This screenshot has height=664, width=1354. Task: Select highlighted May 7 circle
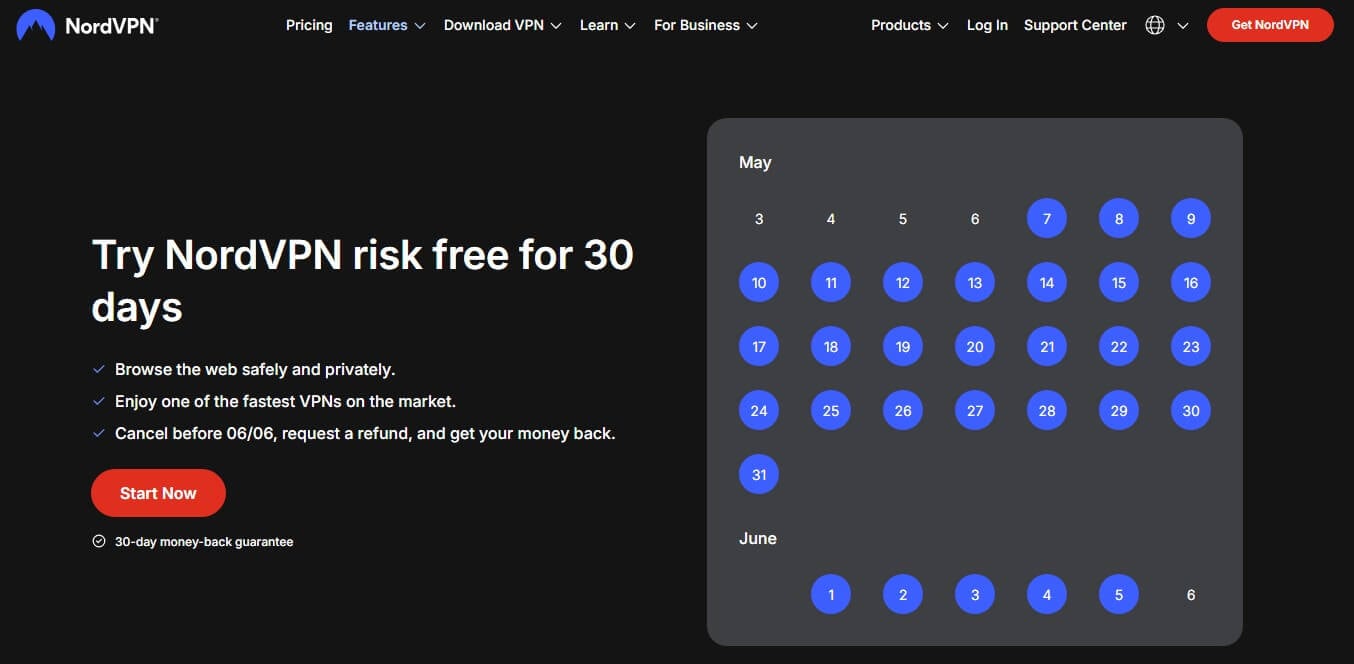1047,218
